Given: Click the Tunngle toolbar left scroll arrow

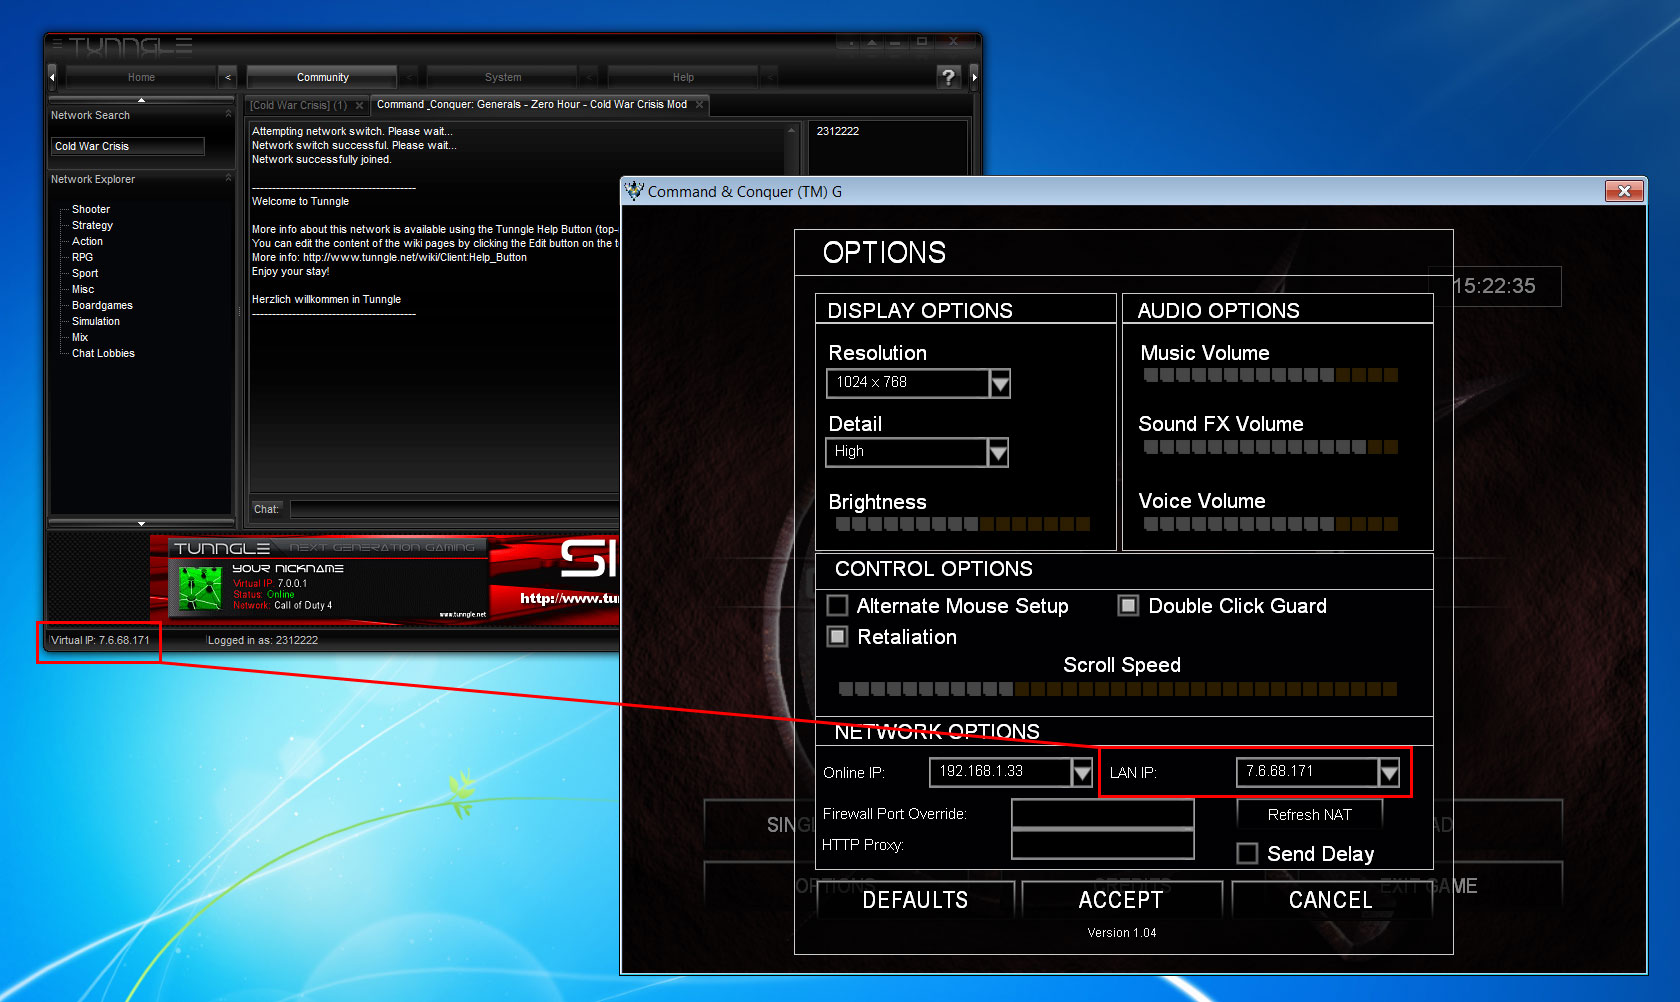Looking at the screenshot, I should point(52,77).
